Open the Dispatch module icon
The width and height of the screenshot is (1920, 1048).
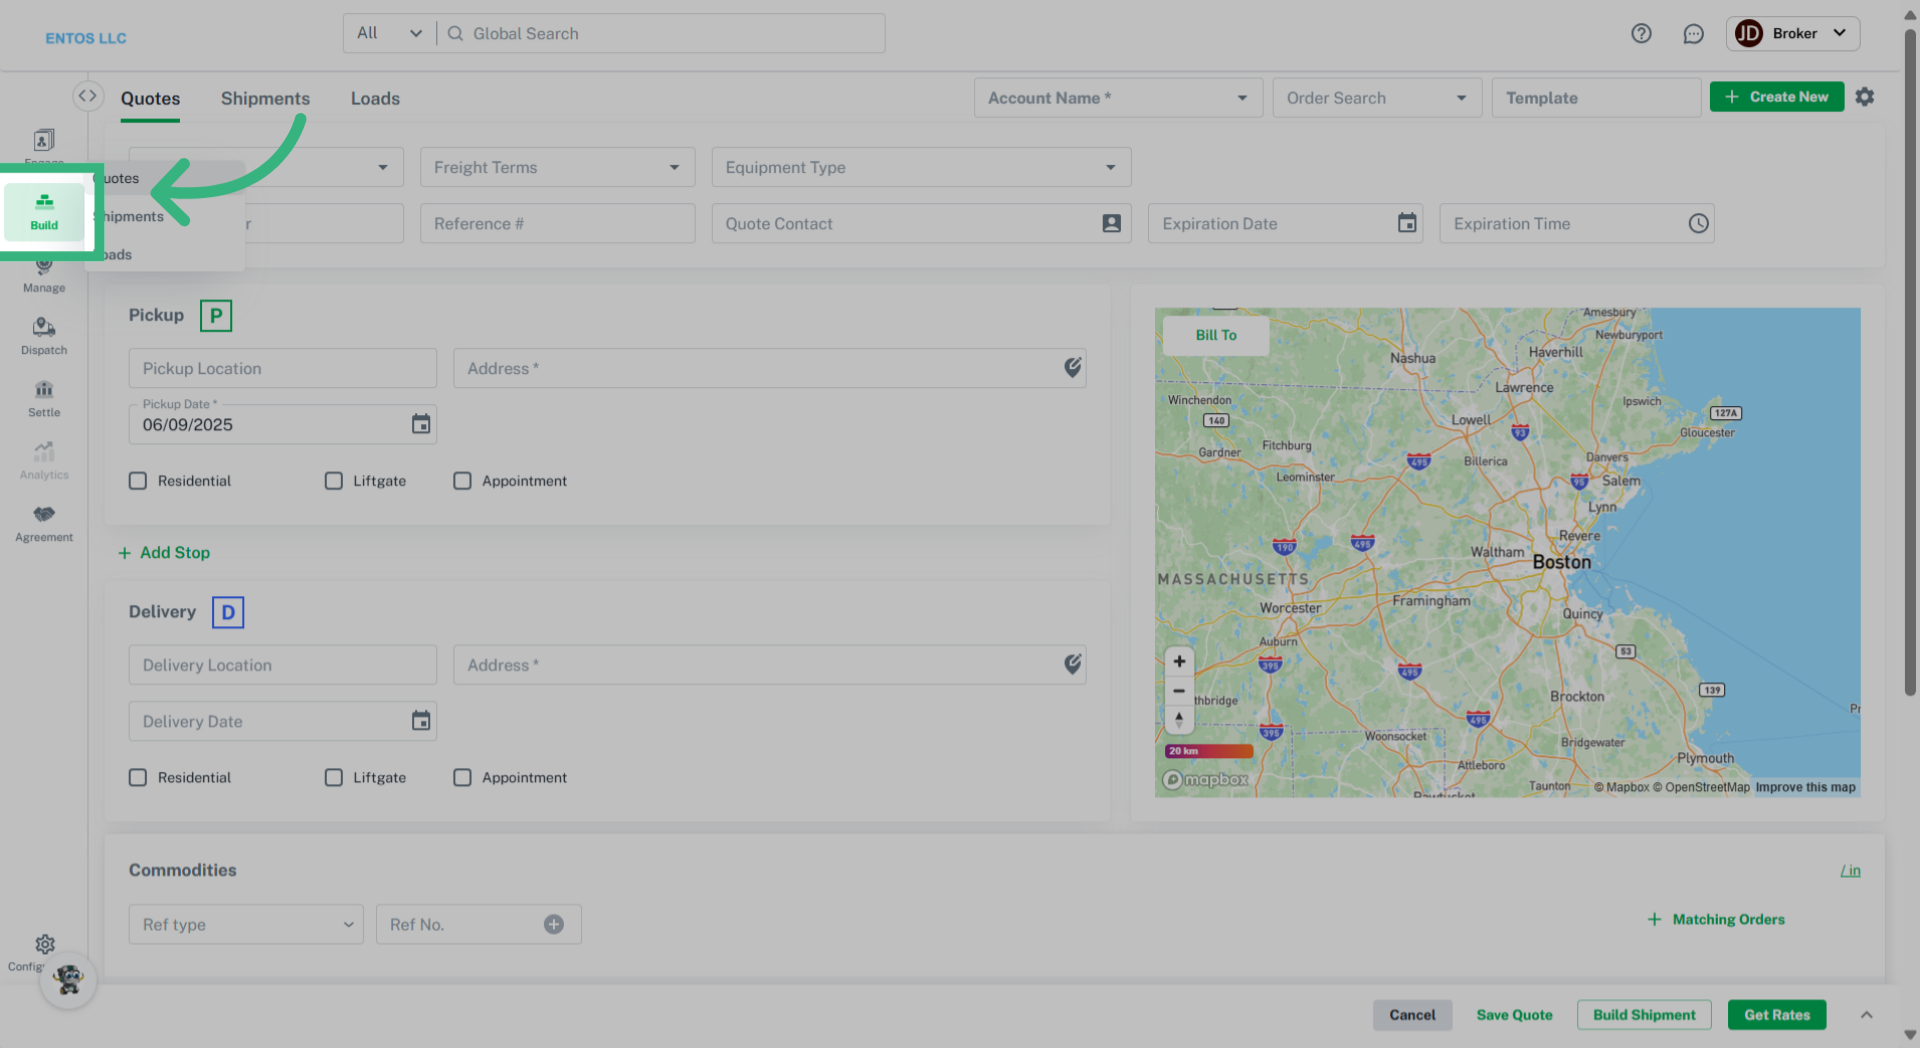[x=44, y=328]
